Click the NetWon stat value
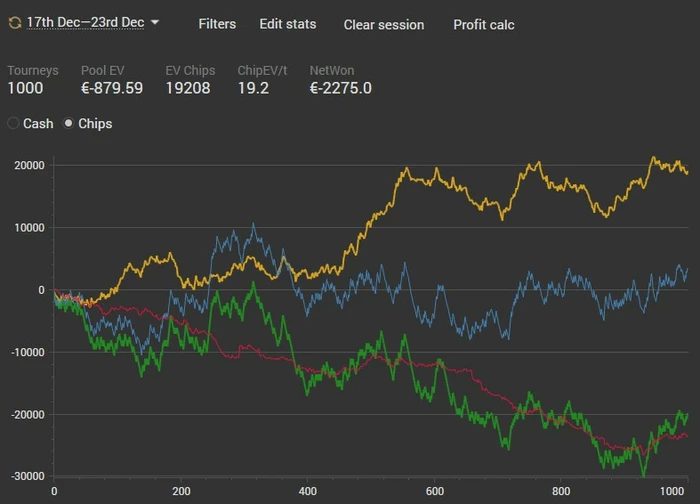This screenshot has height=504, width=700. [340, 88]
